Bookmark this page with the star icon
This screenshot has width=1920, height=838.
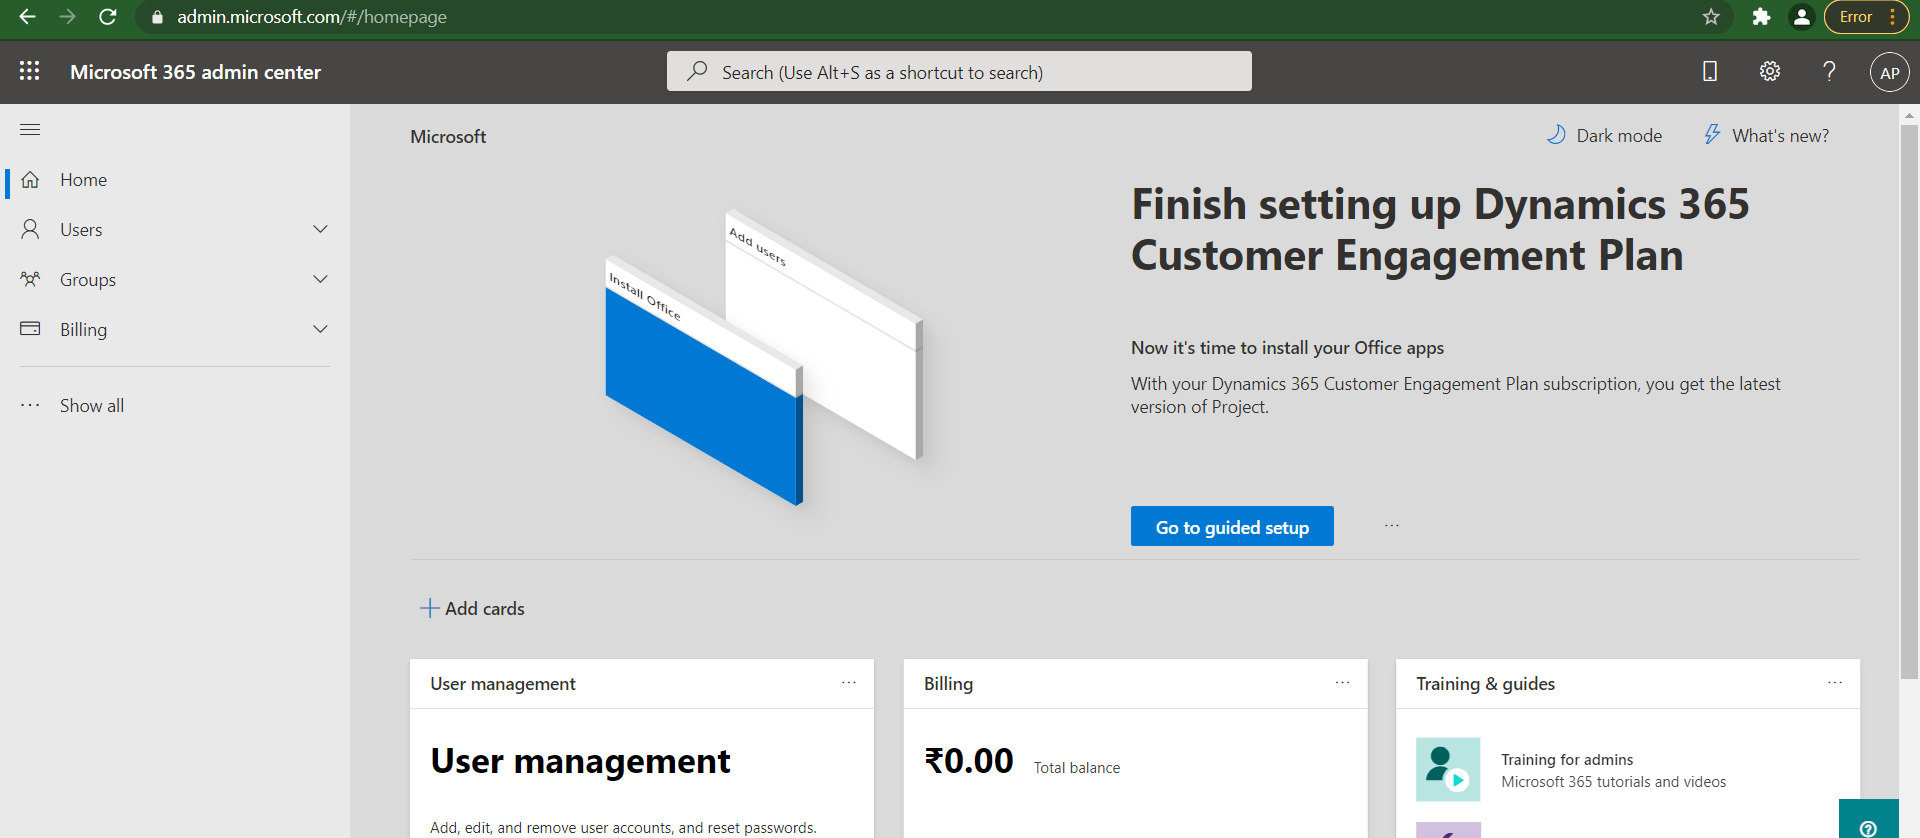[x=1711, y=17]
